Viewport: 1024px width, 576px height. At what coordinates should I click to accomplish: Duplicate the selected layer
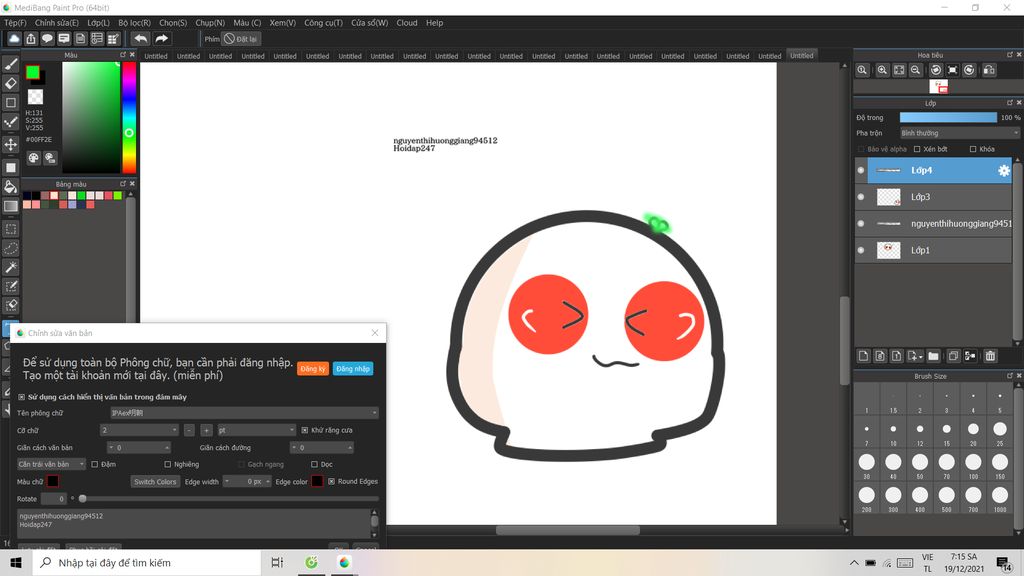[x=953, y=356]
